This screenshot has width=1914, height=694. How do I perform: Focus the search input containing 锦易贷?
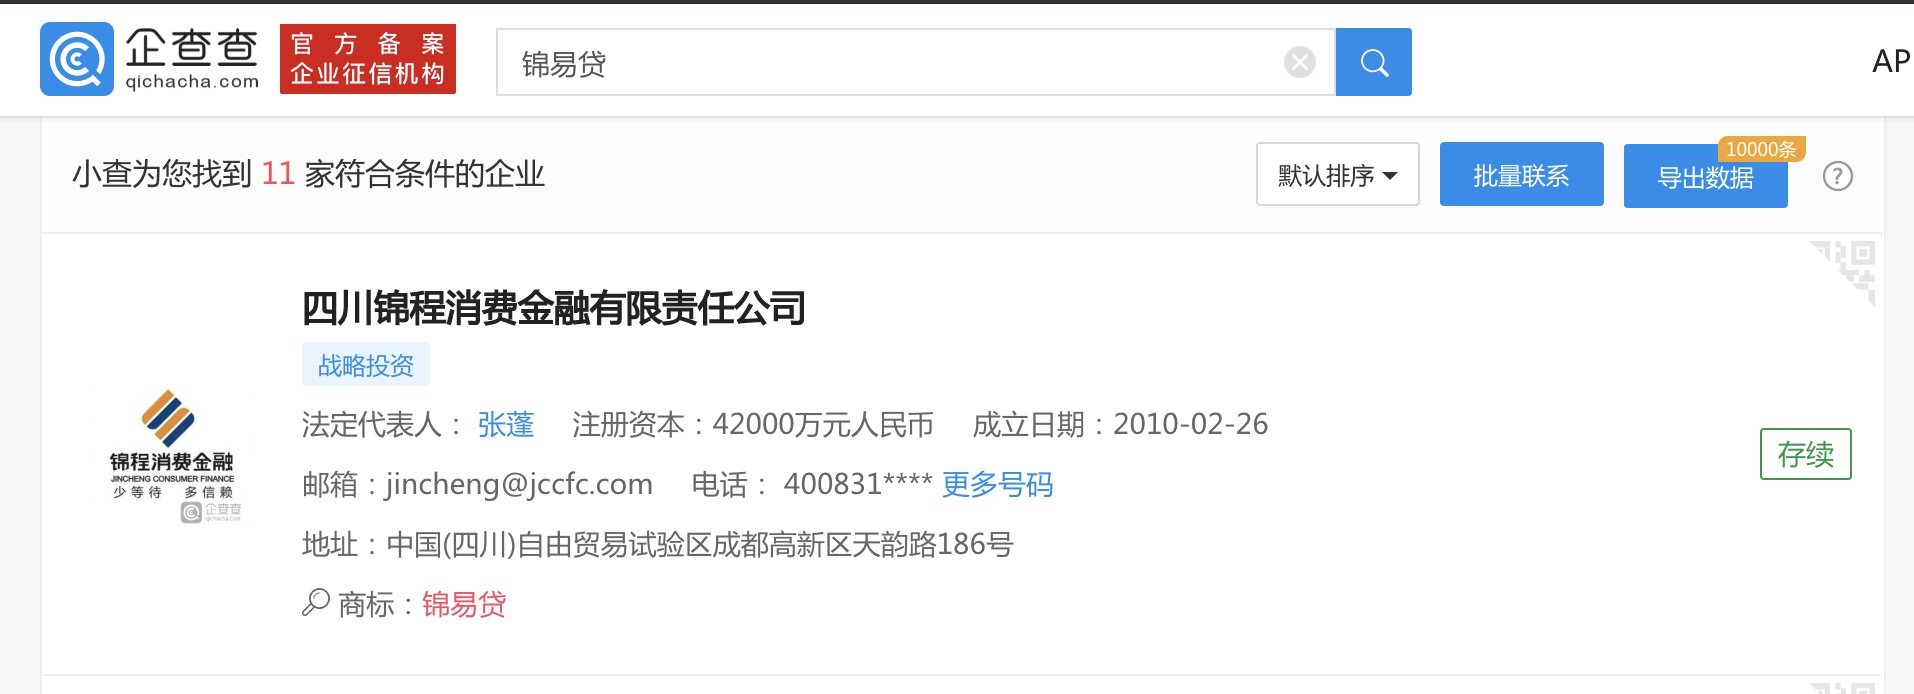890,63
